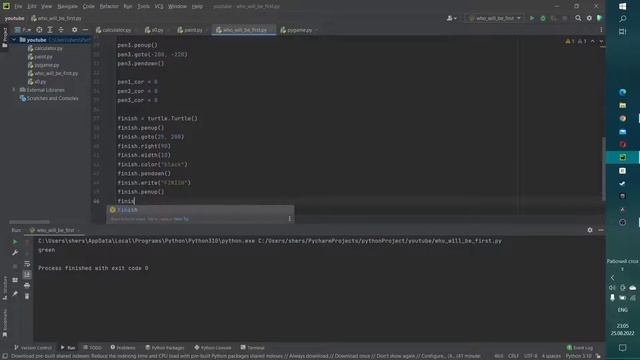Viewport: 640px width, 360px height.
Task: Open Problems tool window
Action: click(123, 348)
